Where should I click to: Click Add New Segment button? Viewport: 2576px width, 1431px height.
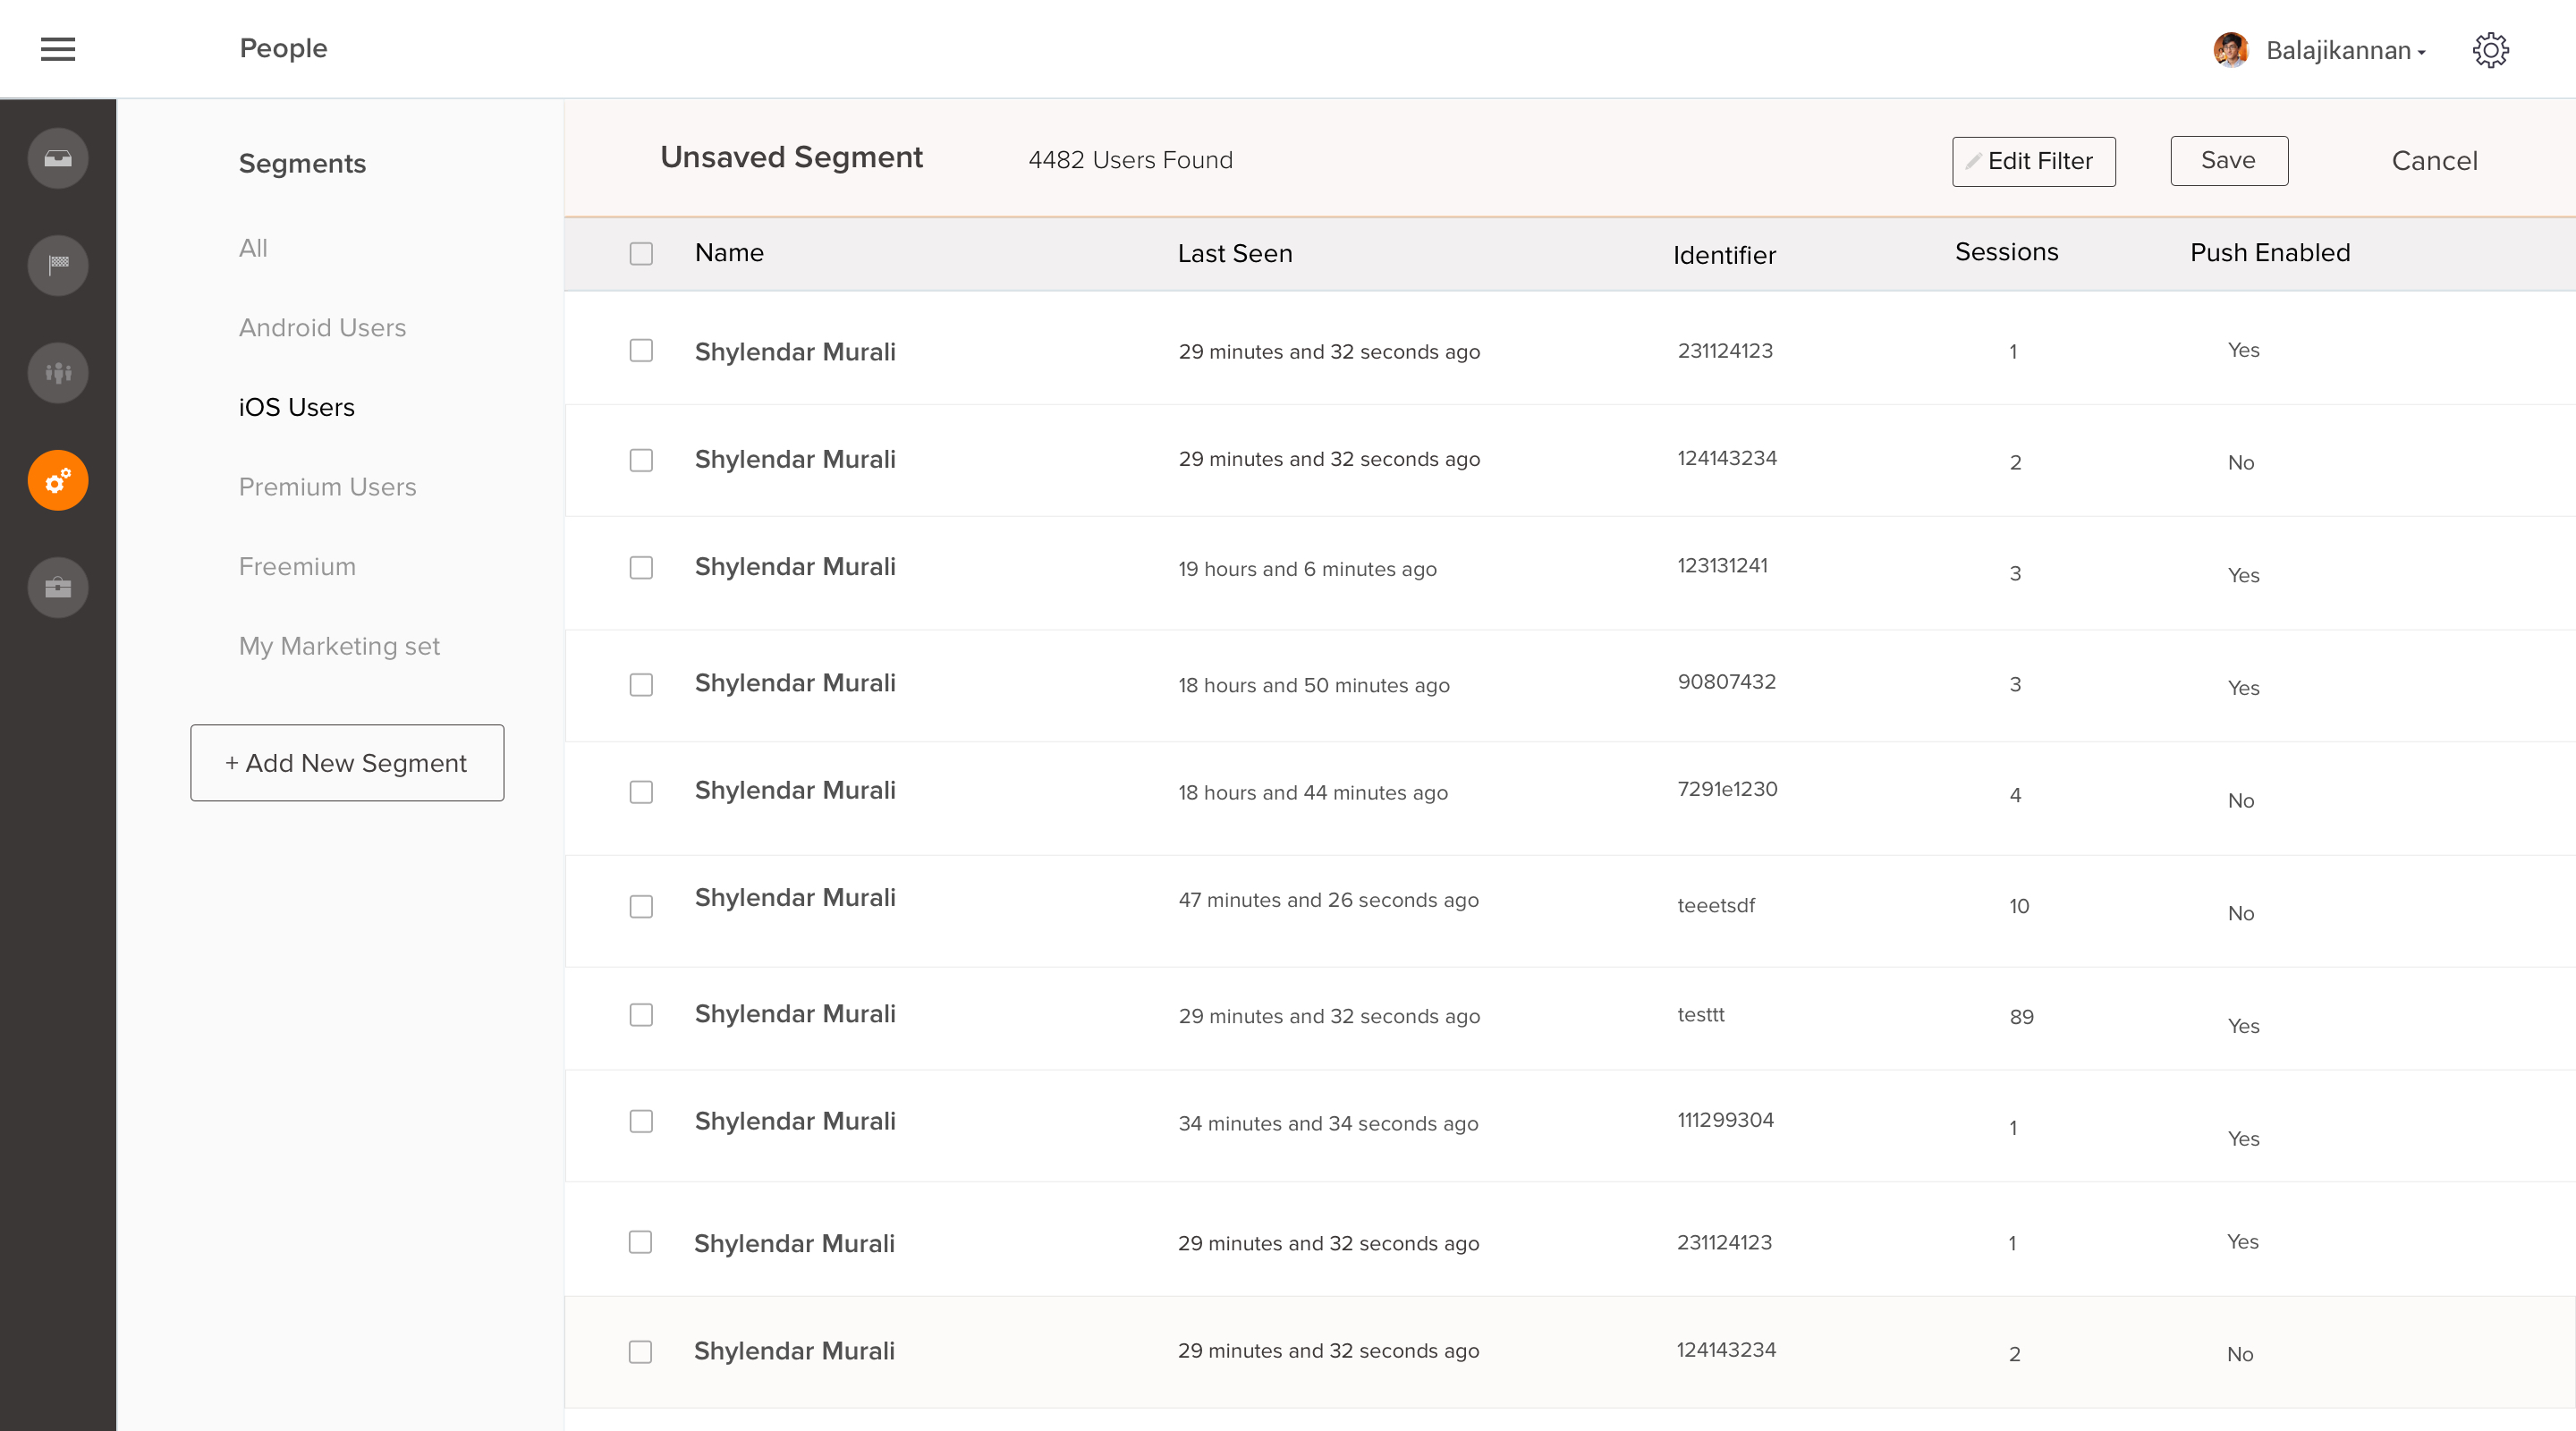pos(347,763)
